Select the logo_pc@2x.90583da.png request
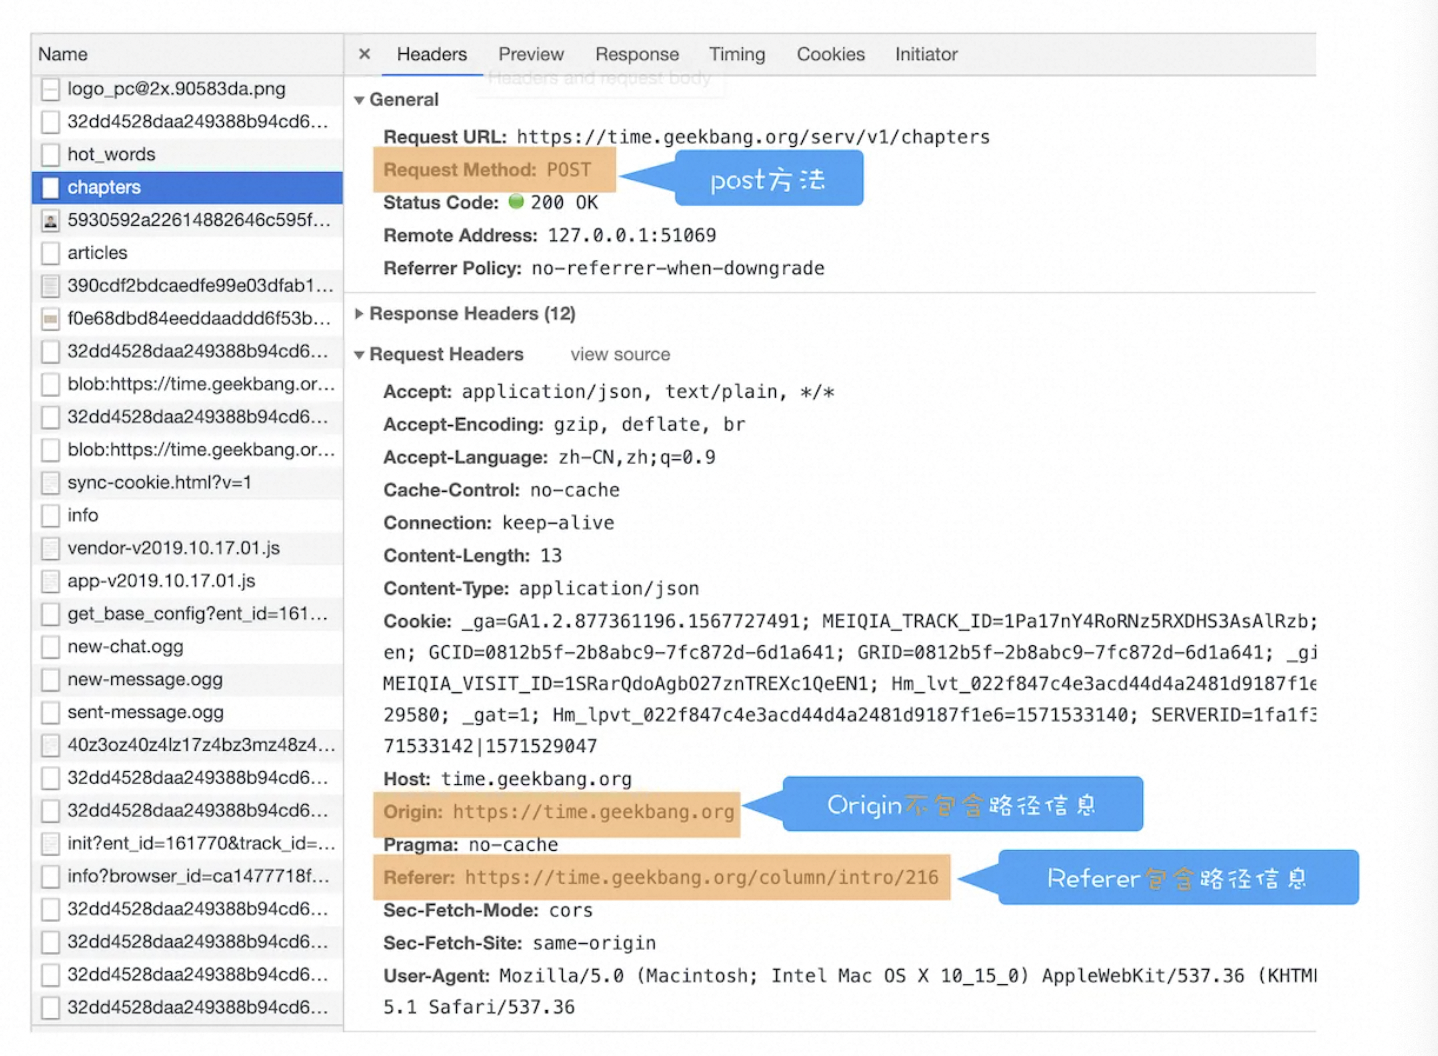 [x=187, y=89]
